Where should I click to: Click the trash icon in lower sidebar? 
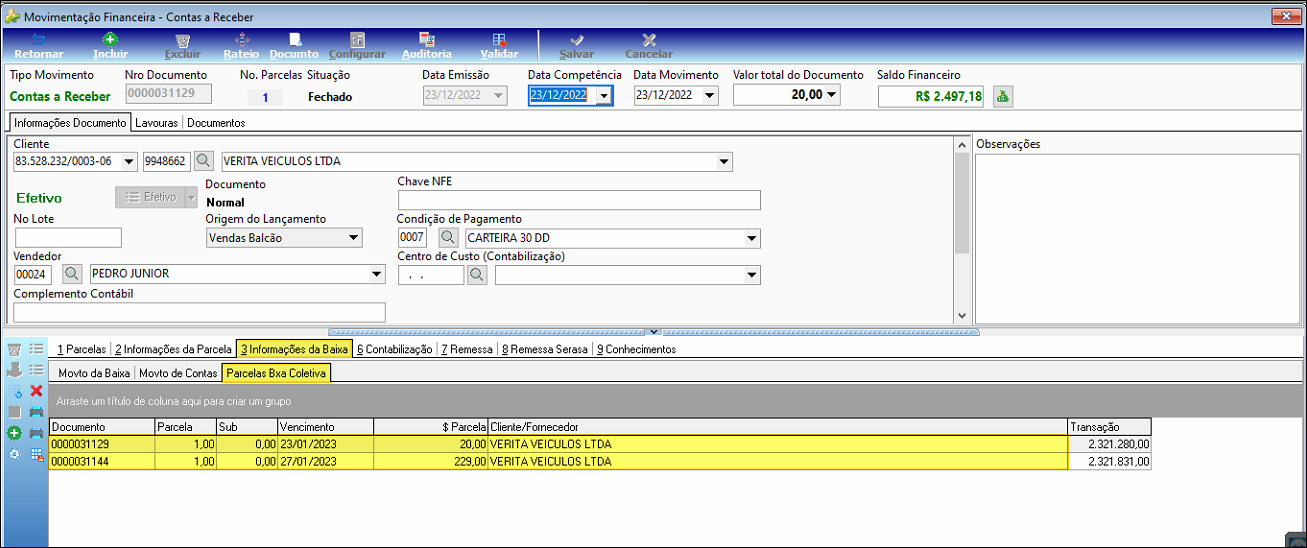tap(14, 349)
